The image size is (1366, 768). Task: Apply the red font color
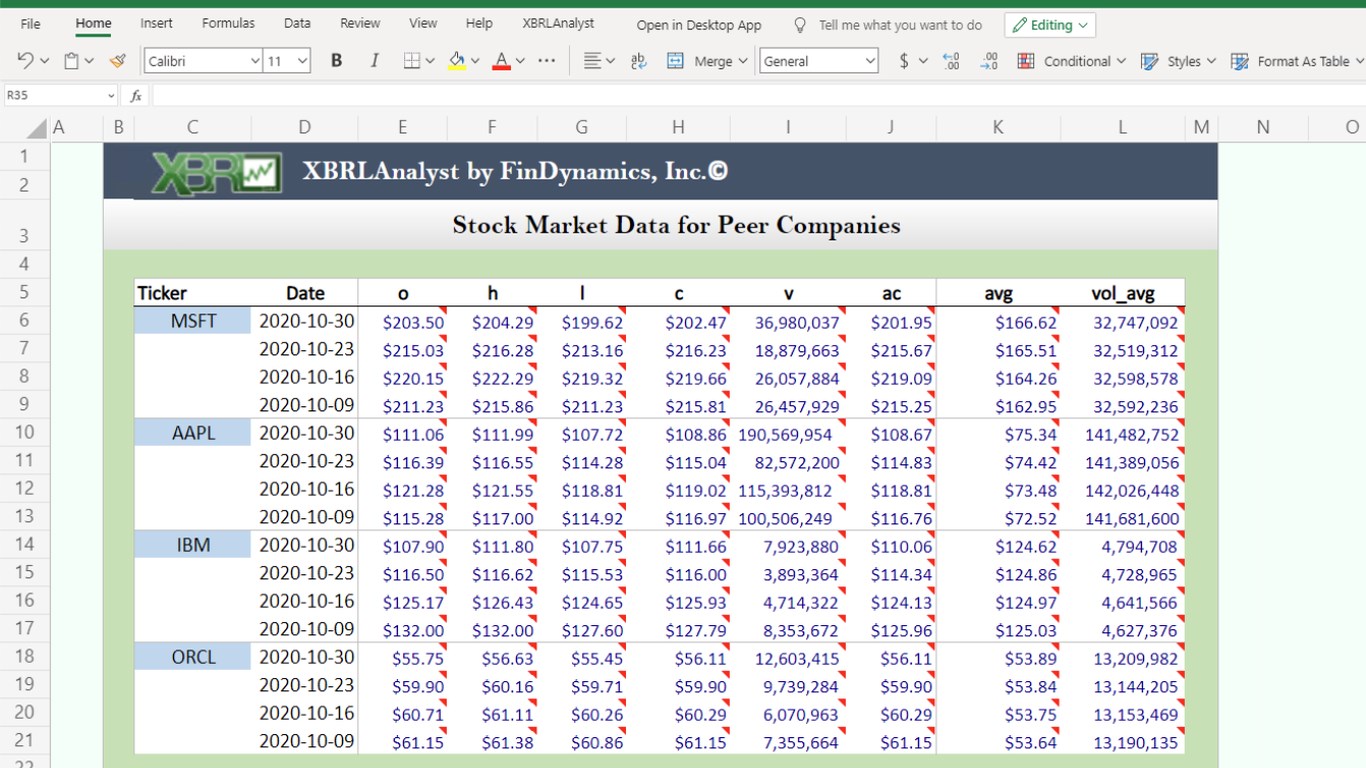[502, 61]
